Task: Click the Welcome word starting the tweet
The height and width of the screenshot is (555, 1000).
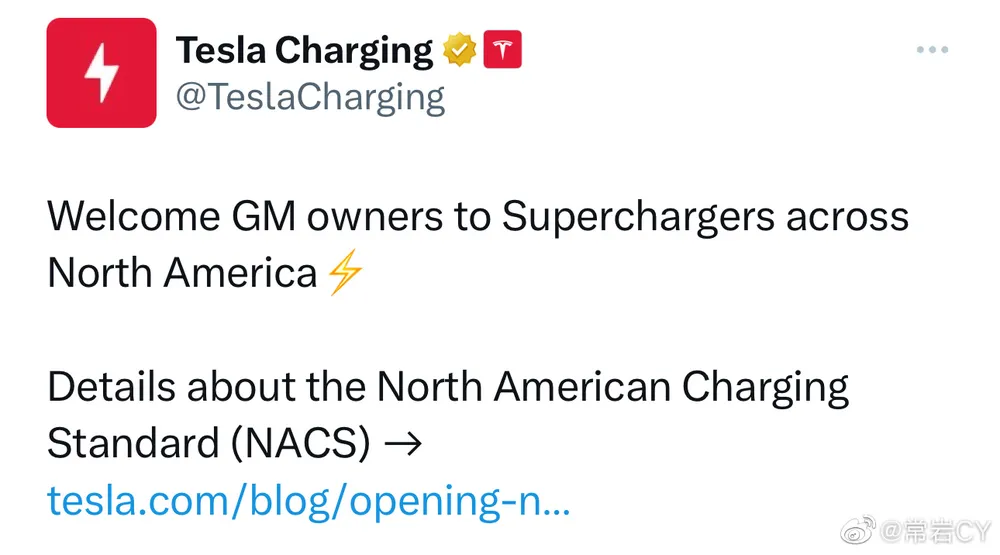Action: [x=134, y=216]
